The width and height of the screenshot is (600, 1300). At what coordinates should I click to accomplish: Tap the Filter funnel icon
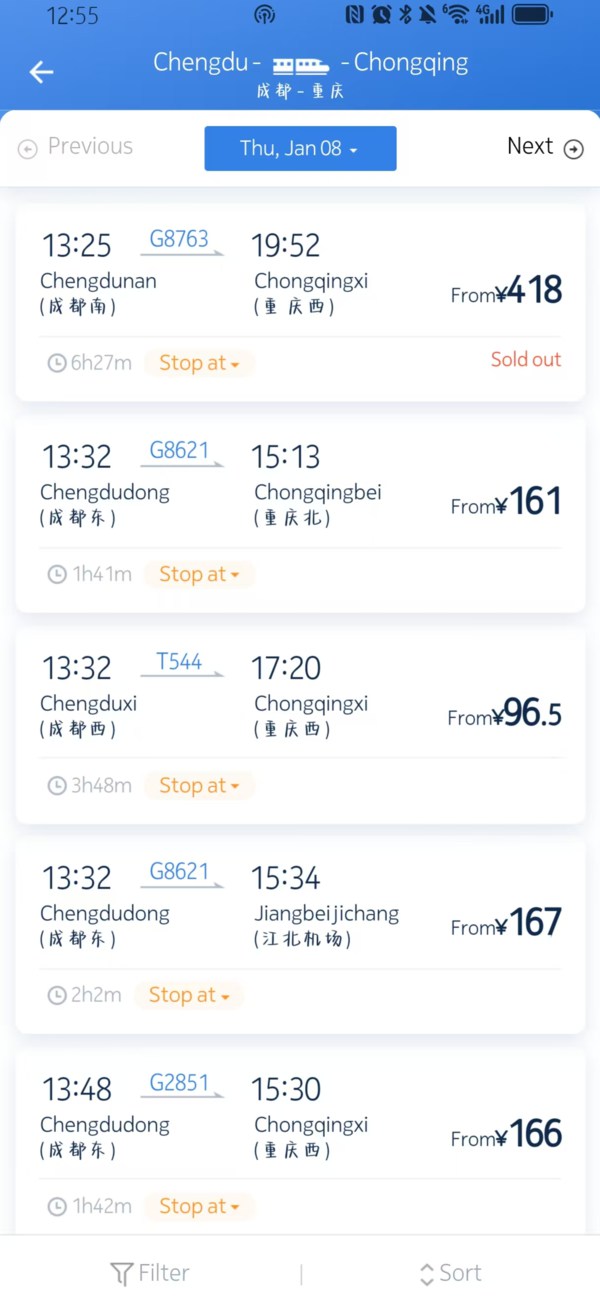click(121, 1273)
